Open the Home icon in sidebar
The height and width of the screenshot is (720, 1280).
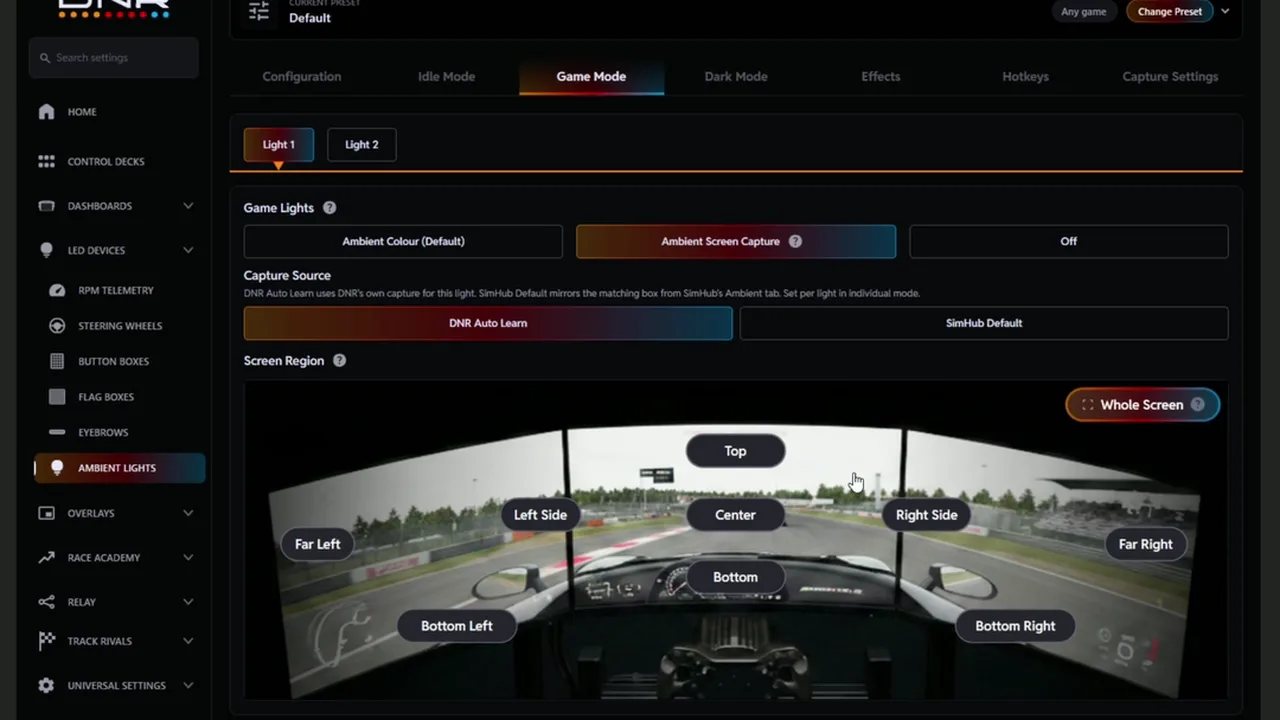tap(46, 112)
